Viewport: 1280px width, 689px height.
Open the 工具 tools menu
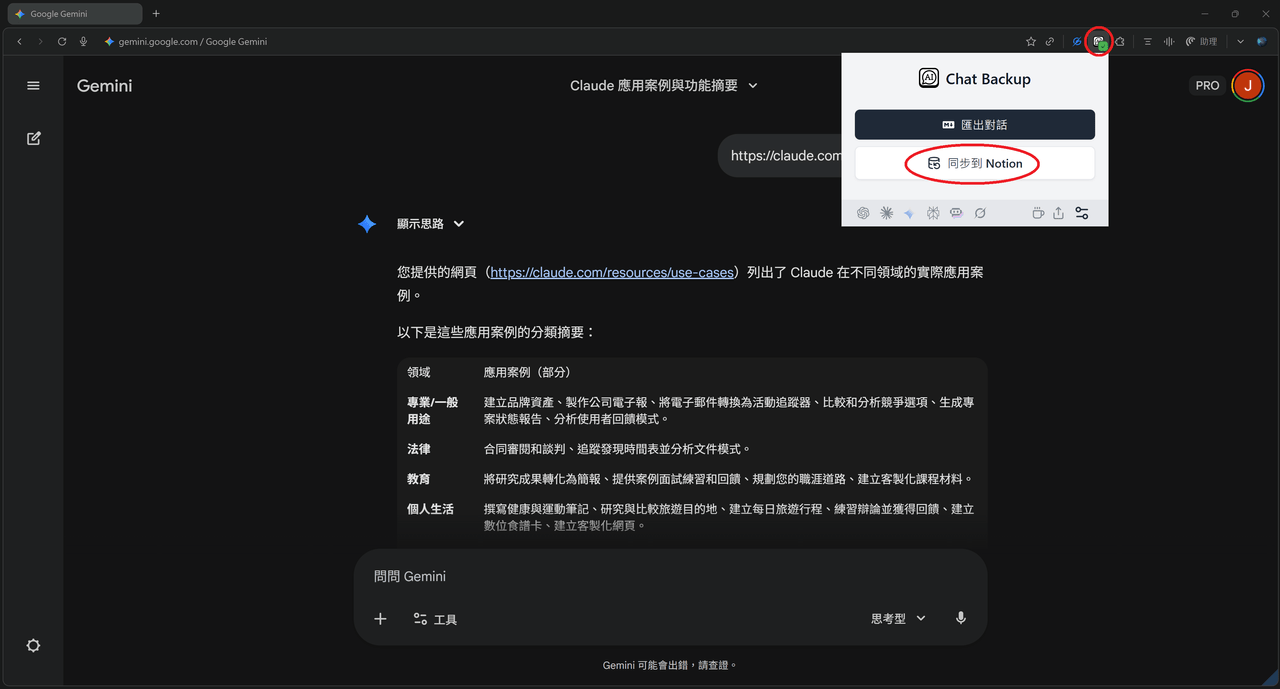(x=435, y=620)
